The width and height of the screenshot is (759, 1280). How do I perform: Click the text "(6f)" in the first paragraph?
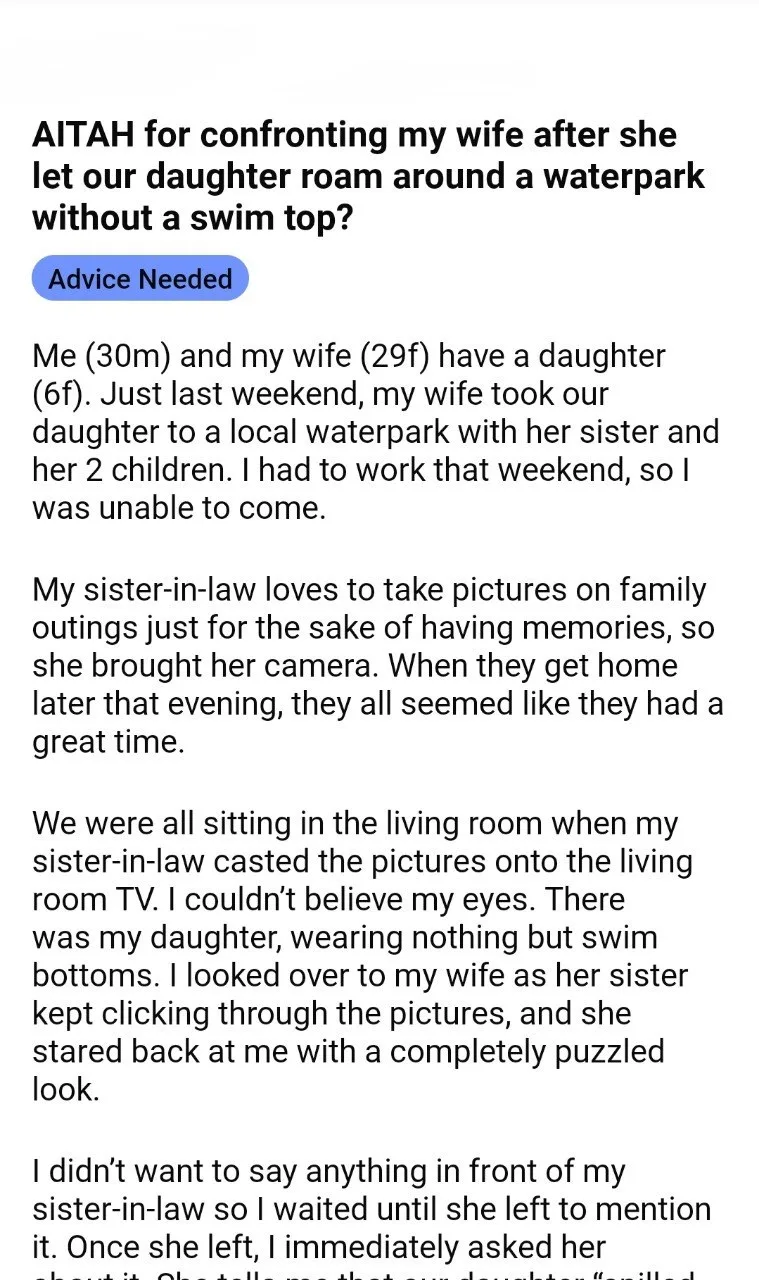click(60, 394)
